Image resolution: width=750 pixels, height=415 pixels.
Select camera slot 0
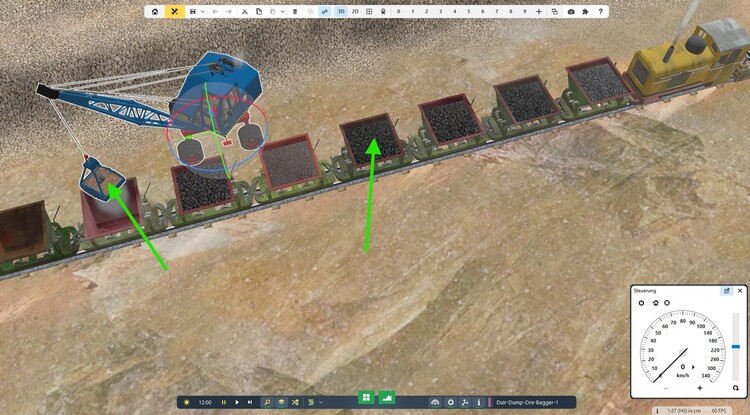(399, 11)
